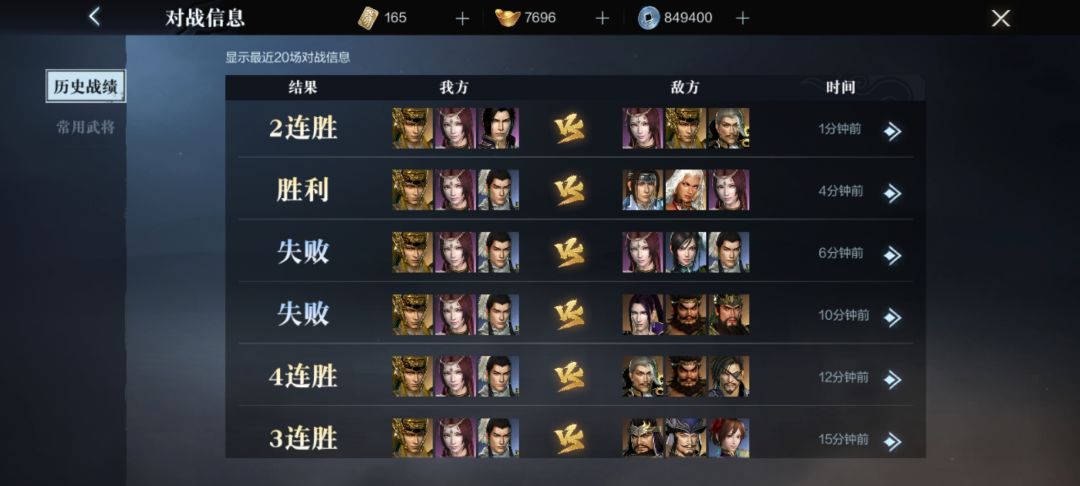The width and height of the screenshot is (1080, 486).
Task: Click the gold ingot currency icon
Action: pos(508,18)
